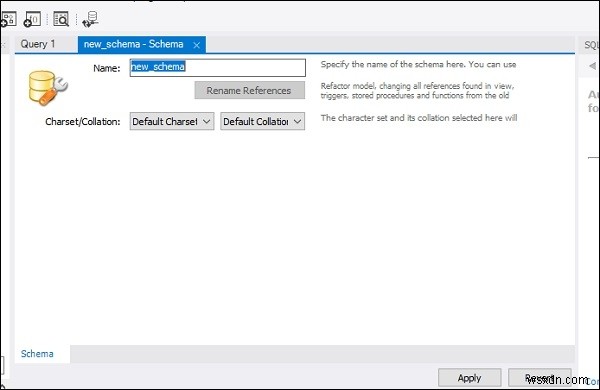Switch to the Query 1 tab
This screenshot has height=390, width=600.
point(38,44)
